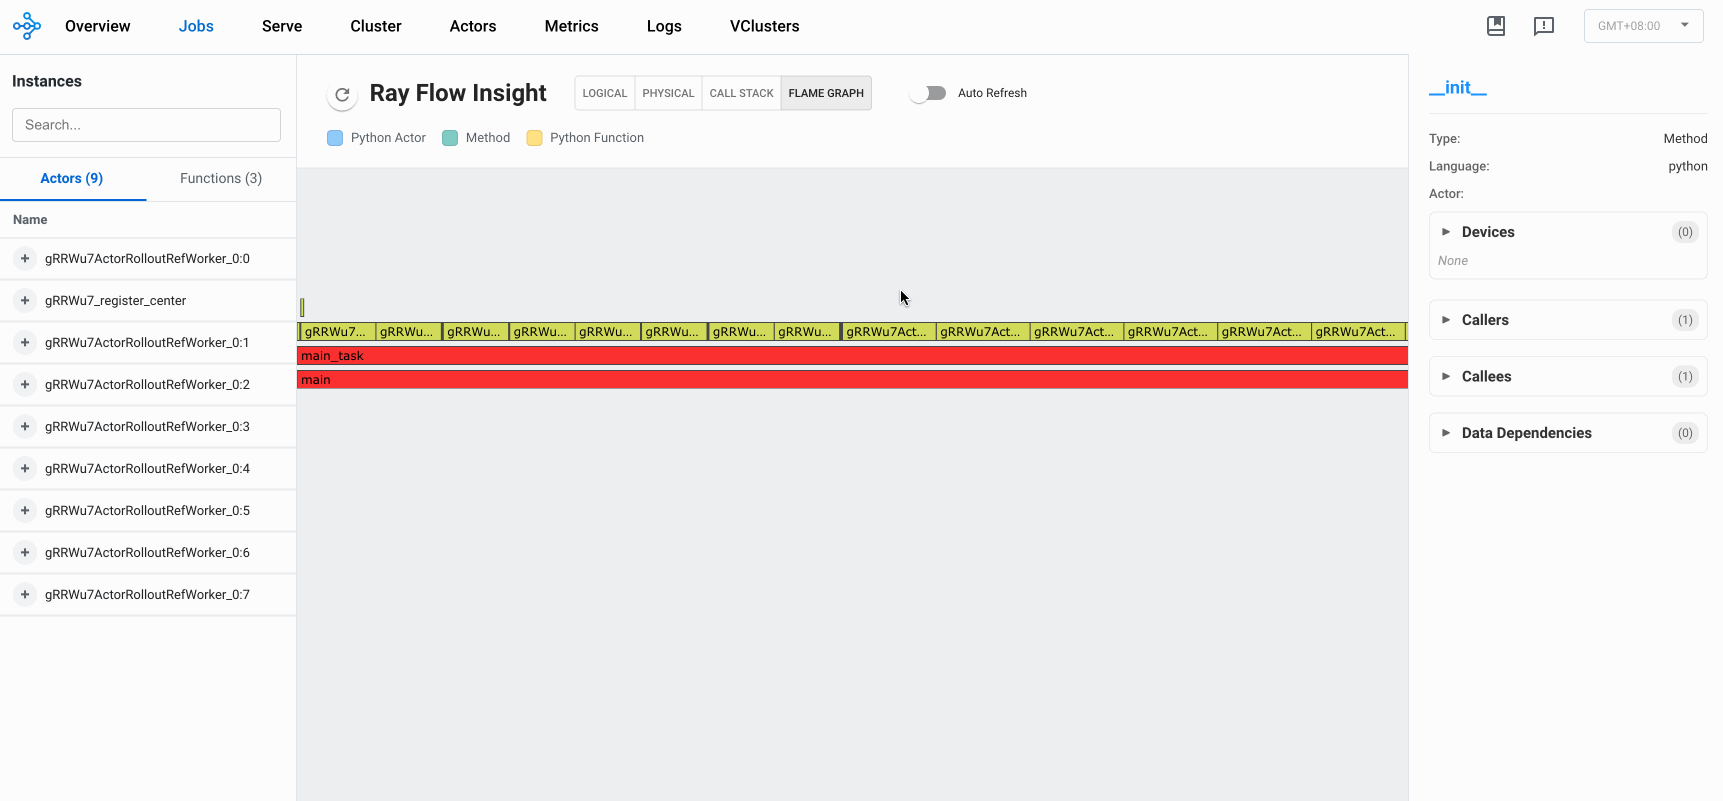Select the Functions (3) tab
Viewport: 1723px width, 801px height.
pyautogui.click(x=221, y=178)
